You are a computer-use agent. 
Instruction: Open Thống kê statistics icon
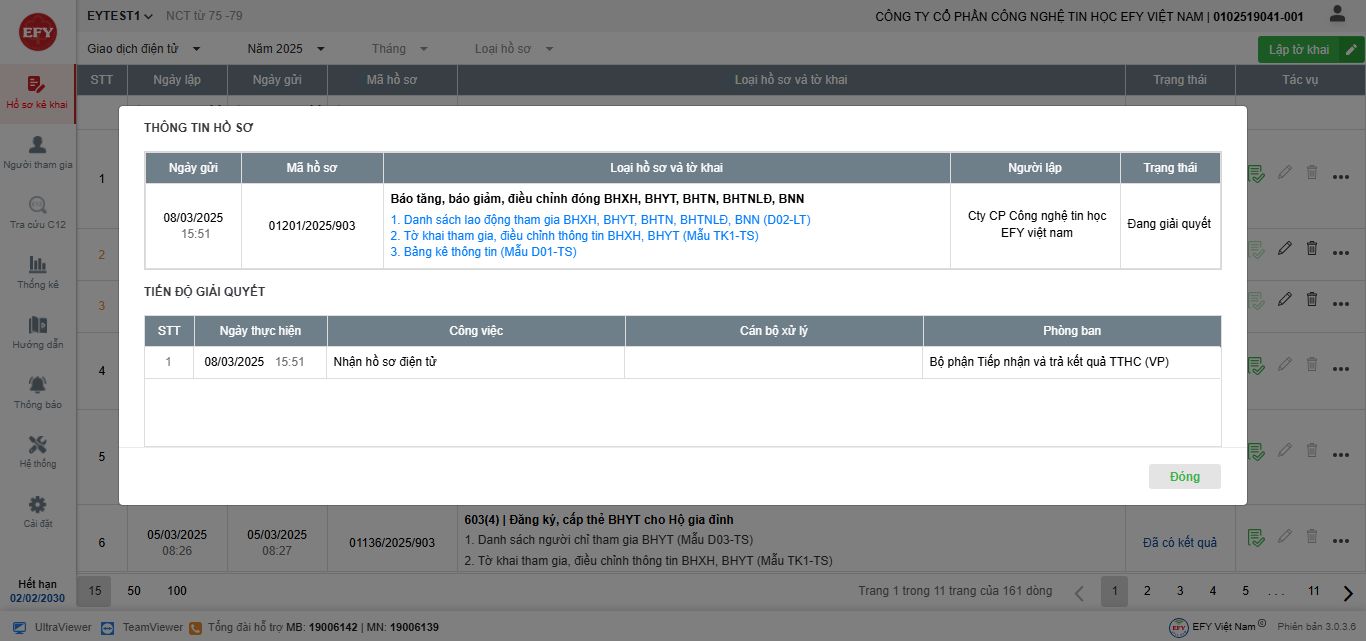pyautogui.click(x=38, y=266)
